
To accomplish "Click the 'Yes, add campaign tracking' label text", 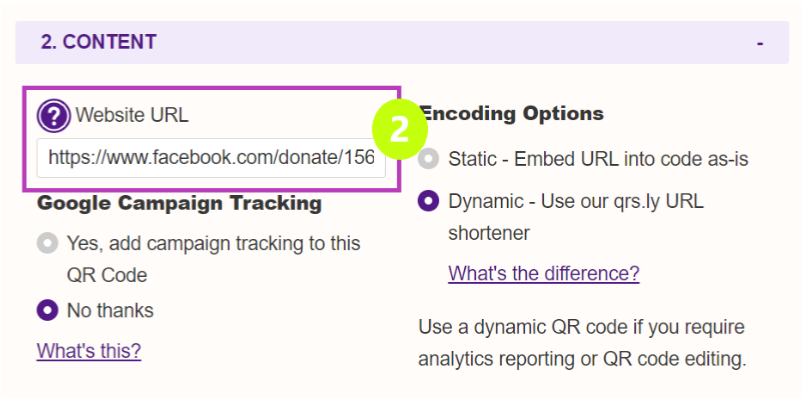I will [x=214, y=259].
